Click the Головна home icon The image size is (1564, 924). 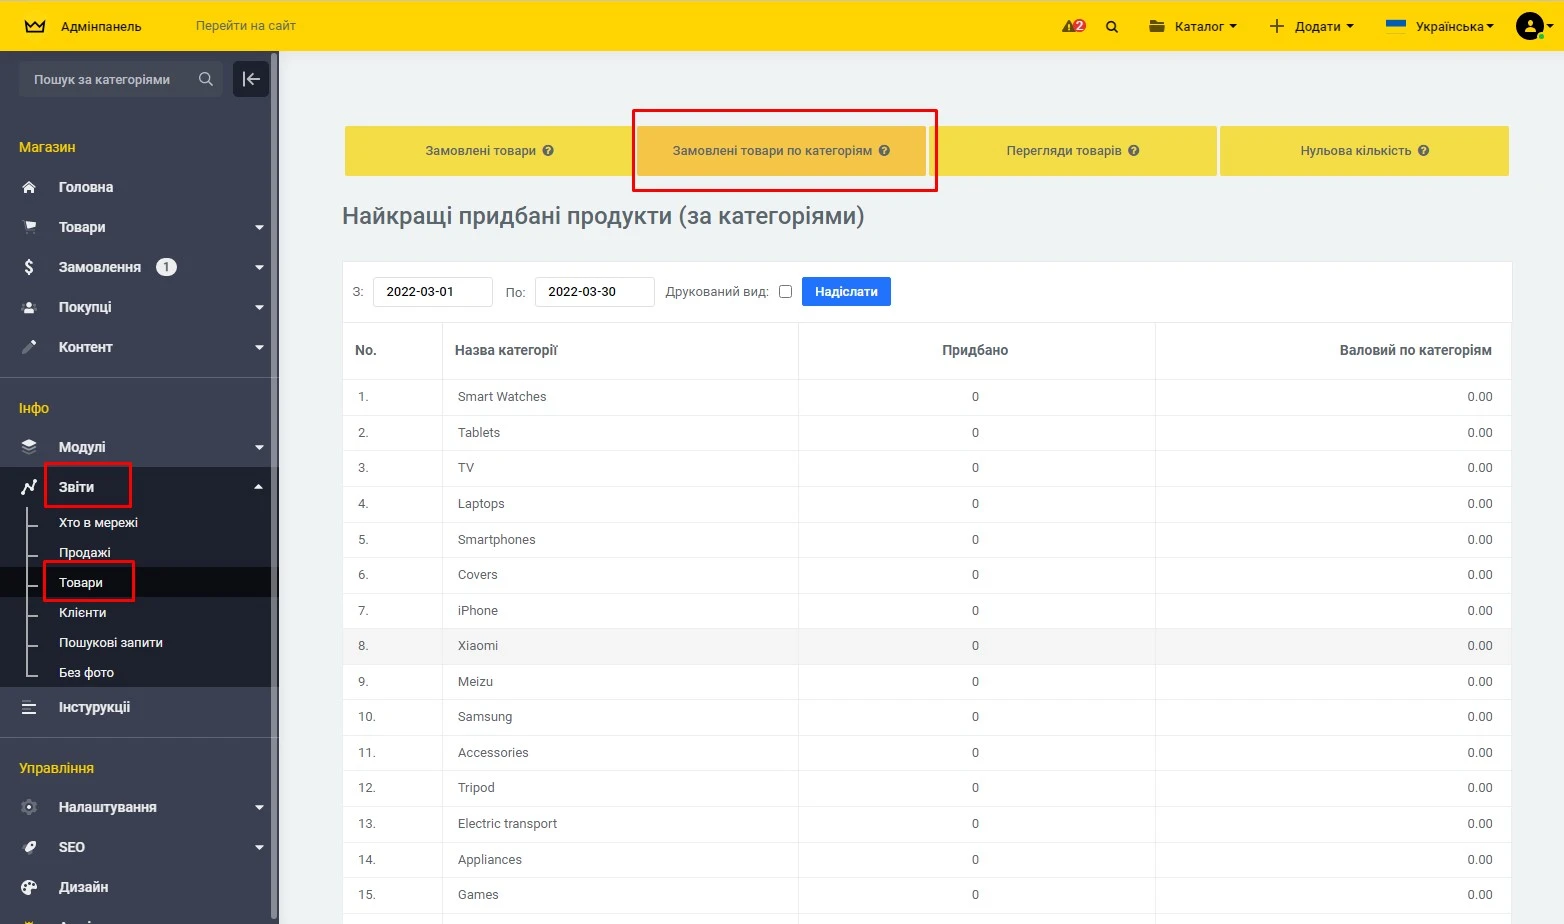[29, 187]
